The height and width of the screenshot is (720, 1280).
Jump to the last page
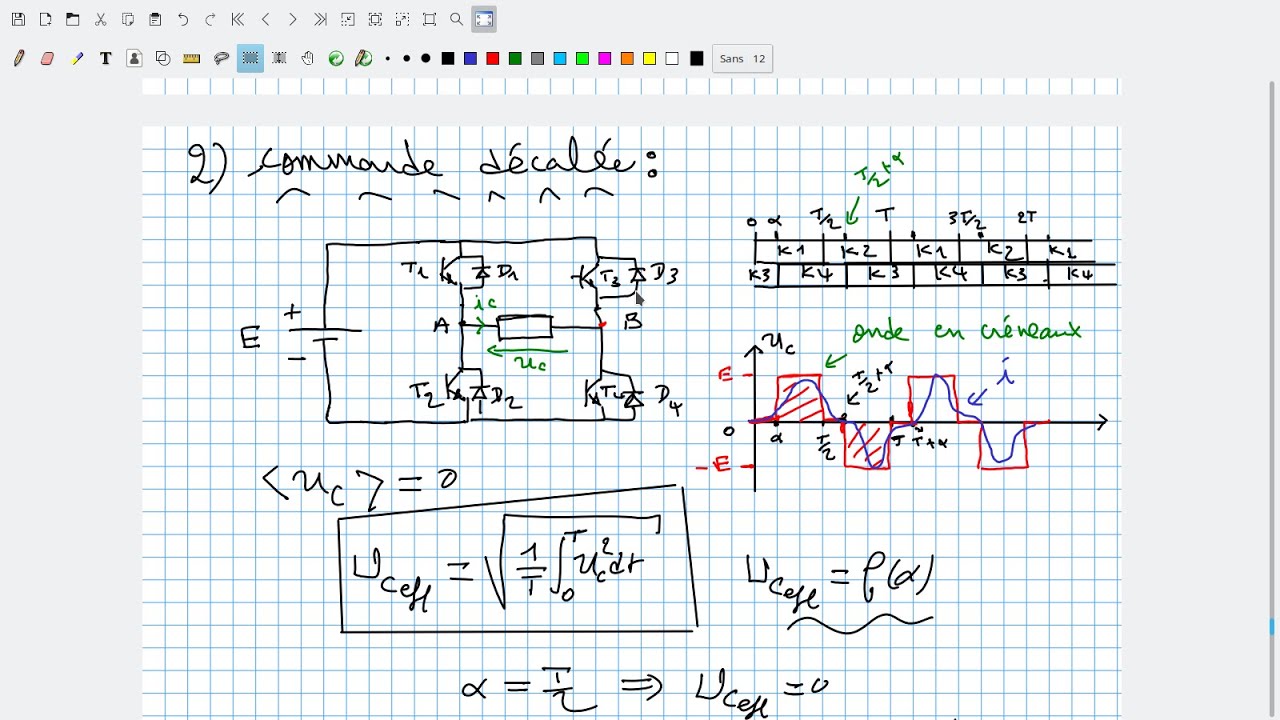(320, 19)
